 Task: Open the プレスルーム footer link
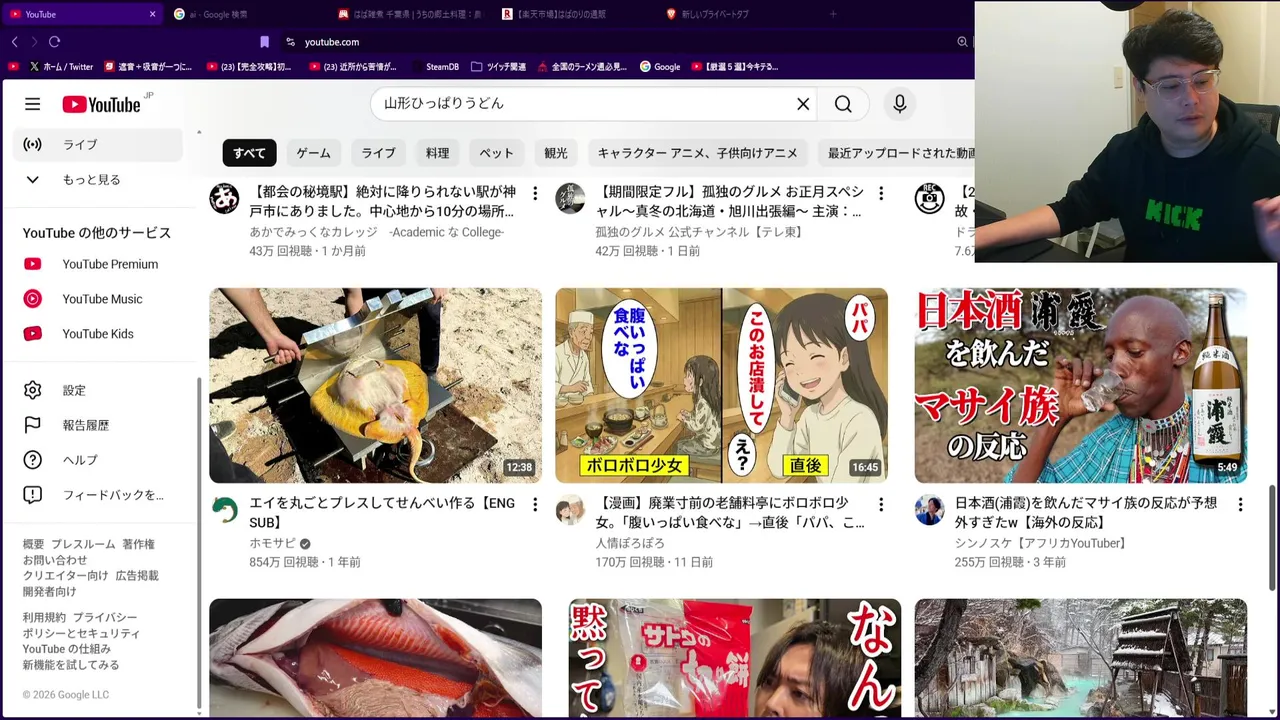point(83,544)
